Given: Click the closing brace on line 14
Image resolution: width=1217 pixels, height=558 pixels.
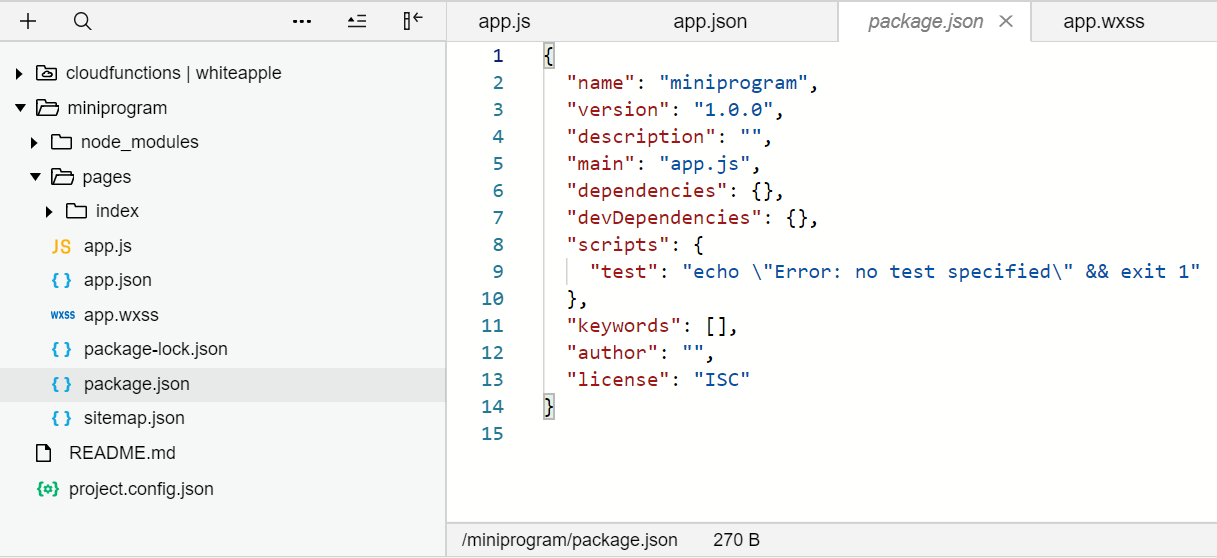Looking at the screenshot, I should [x=548, y=407].
